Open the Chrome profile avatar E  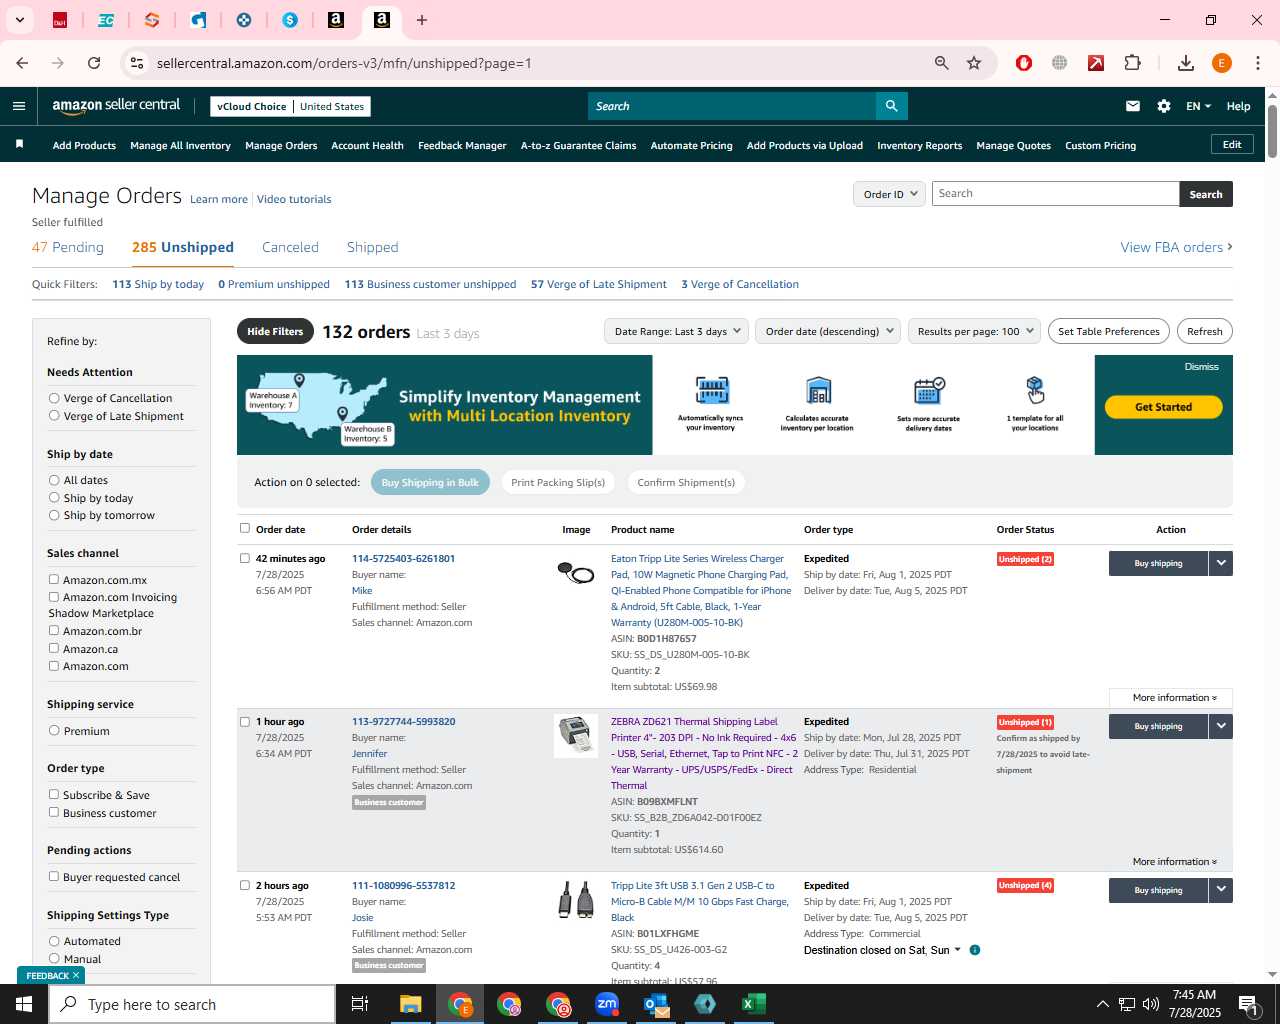pyautogui.click(x=1222, y=63)
